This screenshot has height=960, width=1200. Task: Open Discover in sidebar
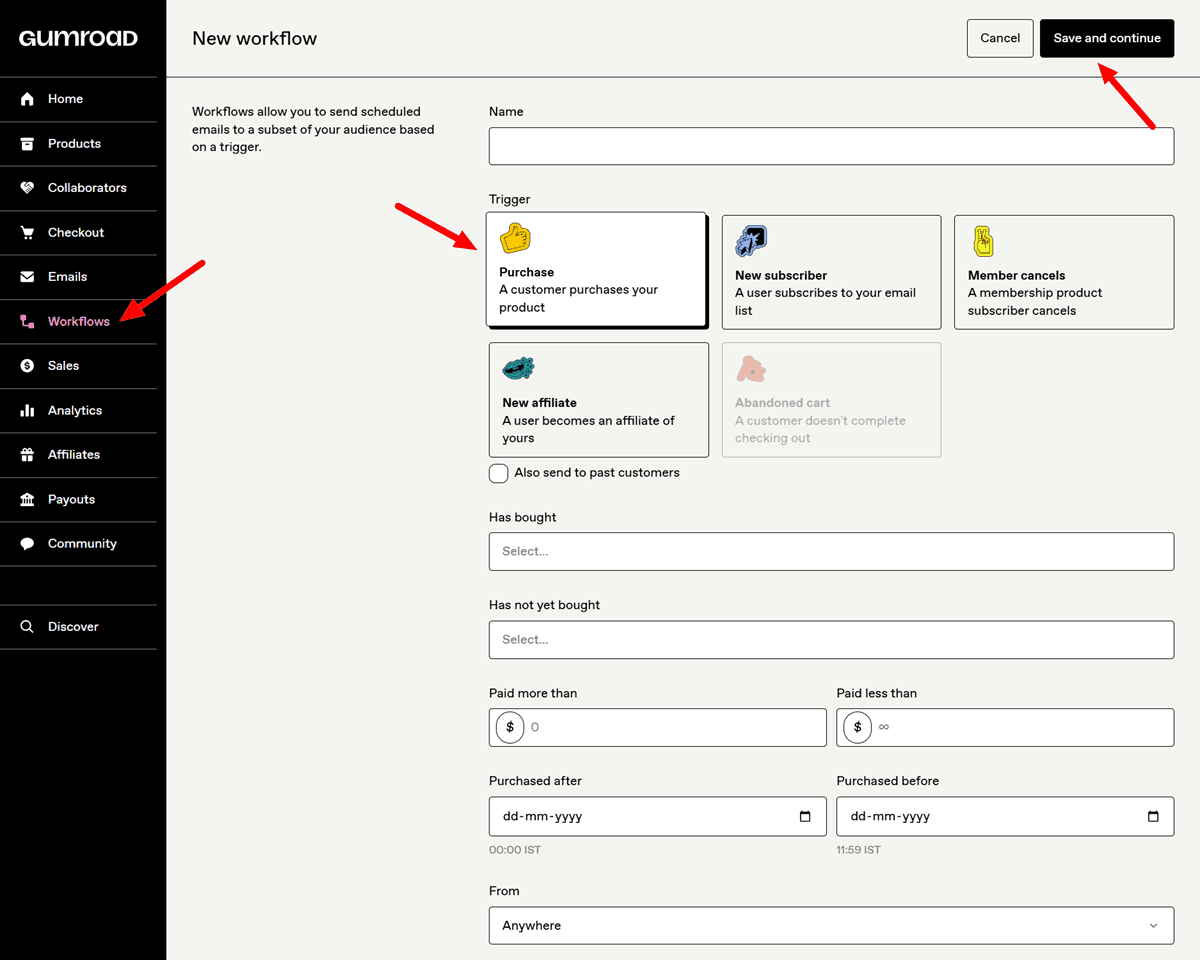(x=78, y=627)
